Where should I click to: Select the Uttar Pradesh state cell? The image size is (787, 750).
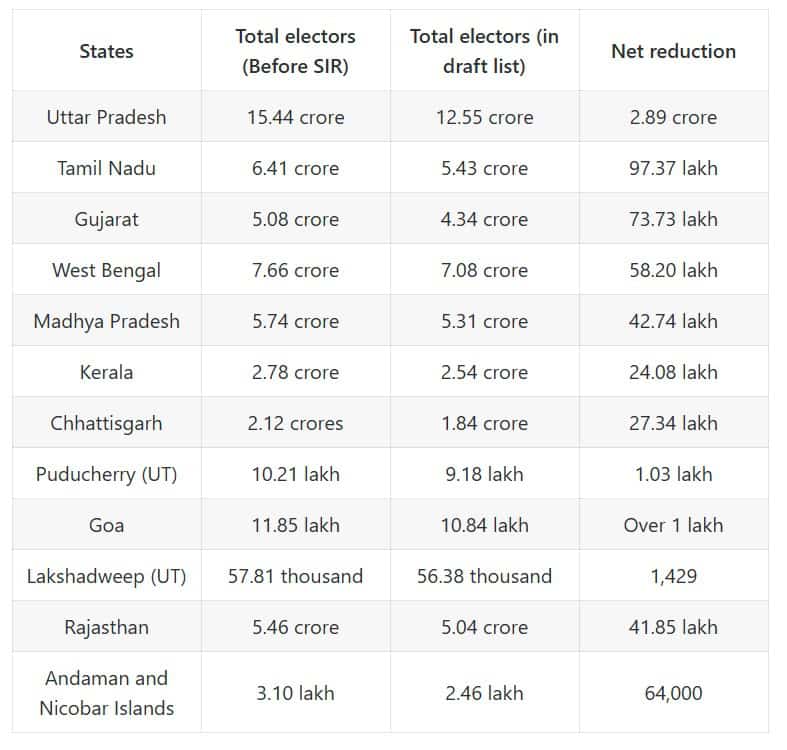(106, 117)
